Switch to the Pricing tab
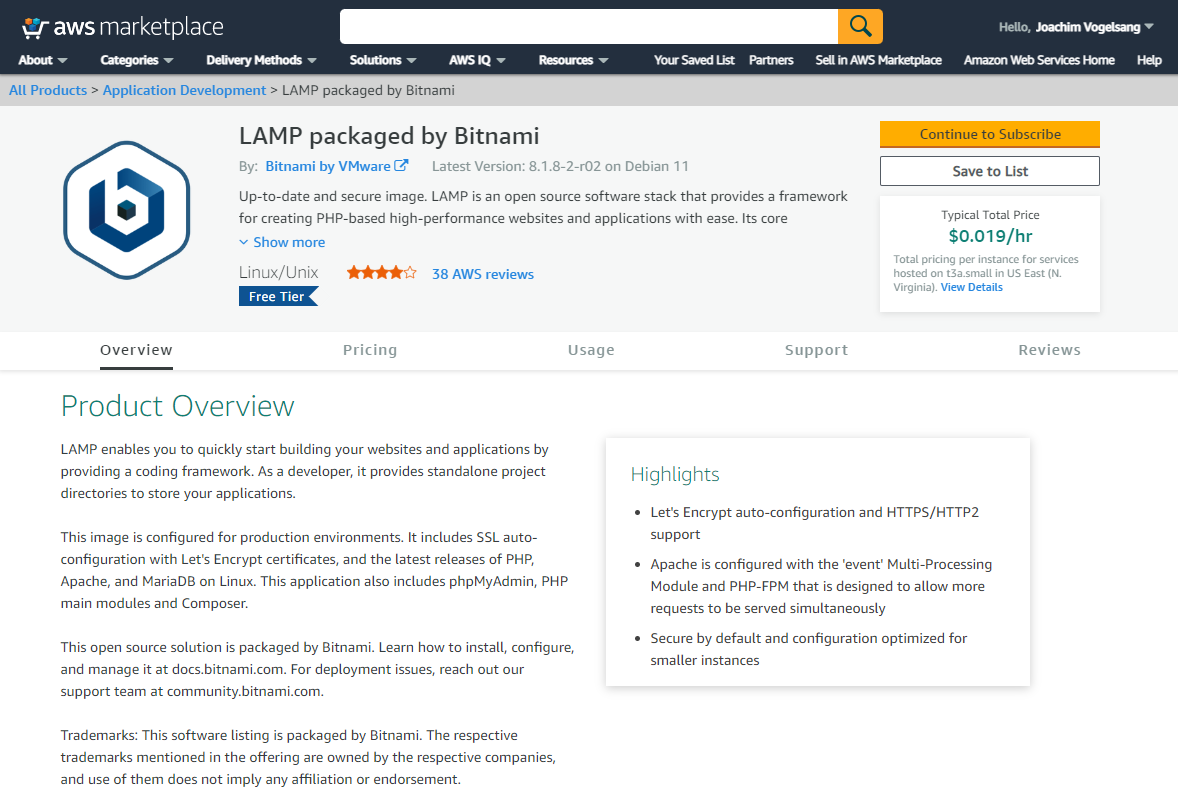Screen dimensions: 1178x795 click(370, 350)
